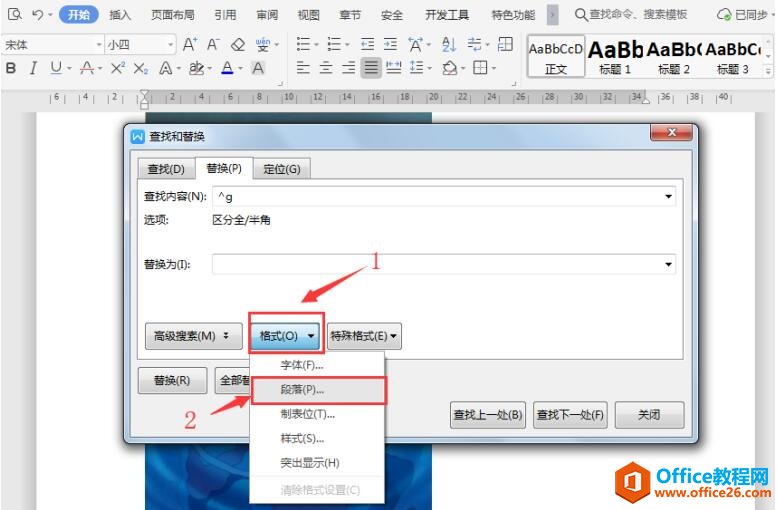This screenshot has width=778, height=510.
Task: Choose 段落(P)... from format menu
Action: pyautogui.click(x=318, y=390)
